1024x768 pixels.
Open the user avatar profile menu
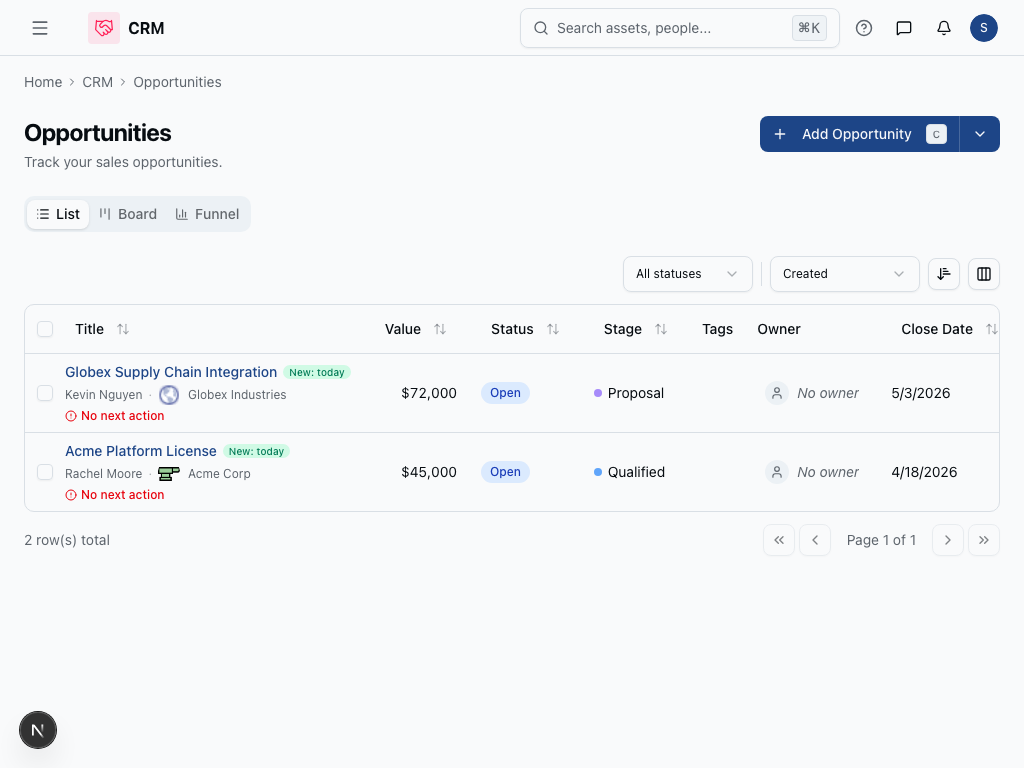click(984, 28)
